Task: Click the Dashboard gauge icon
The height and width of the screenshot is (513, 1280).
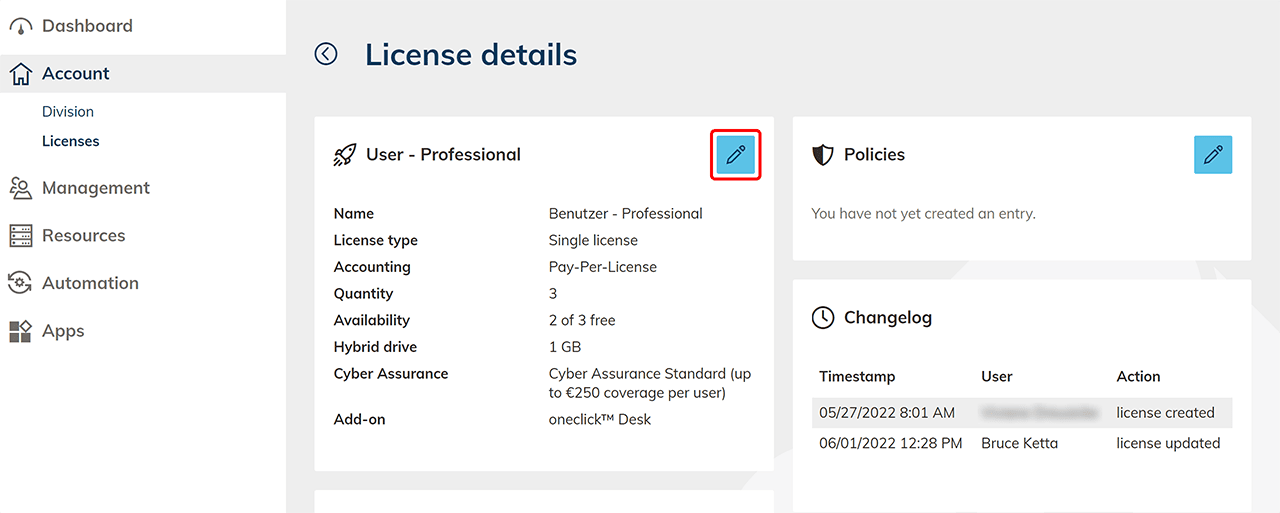Action: tap(20, 27)
